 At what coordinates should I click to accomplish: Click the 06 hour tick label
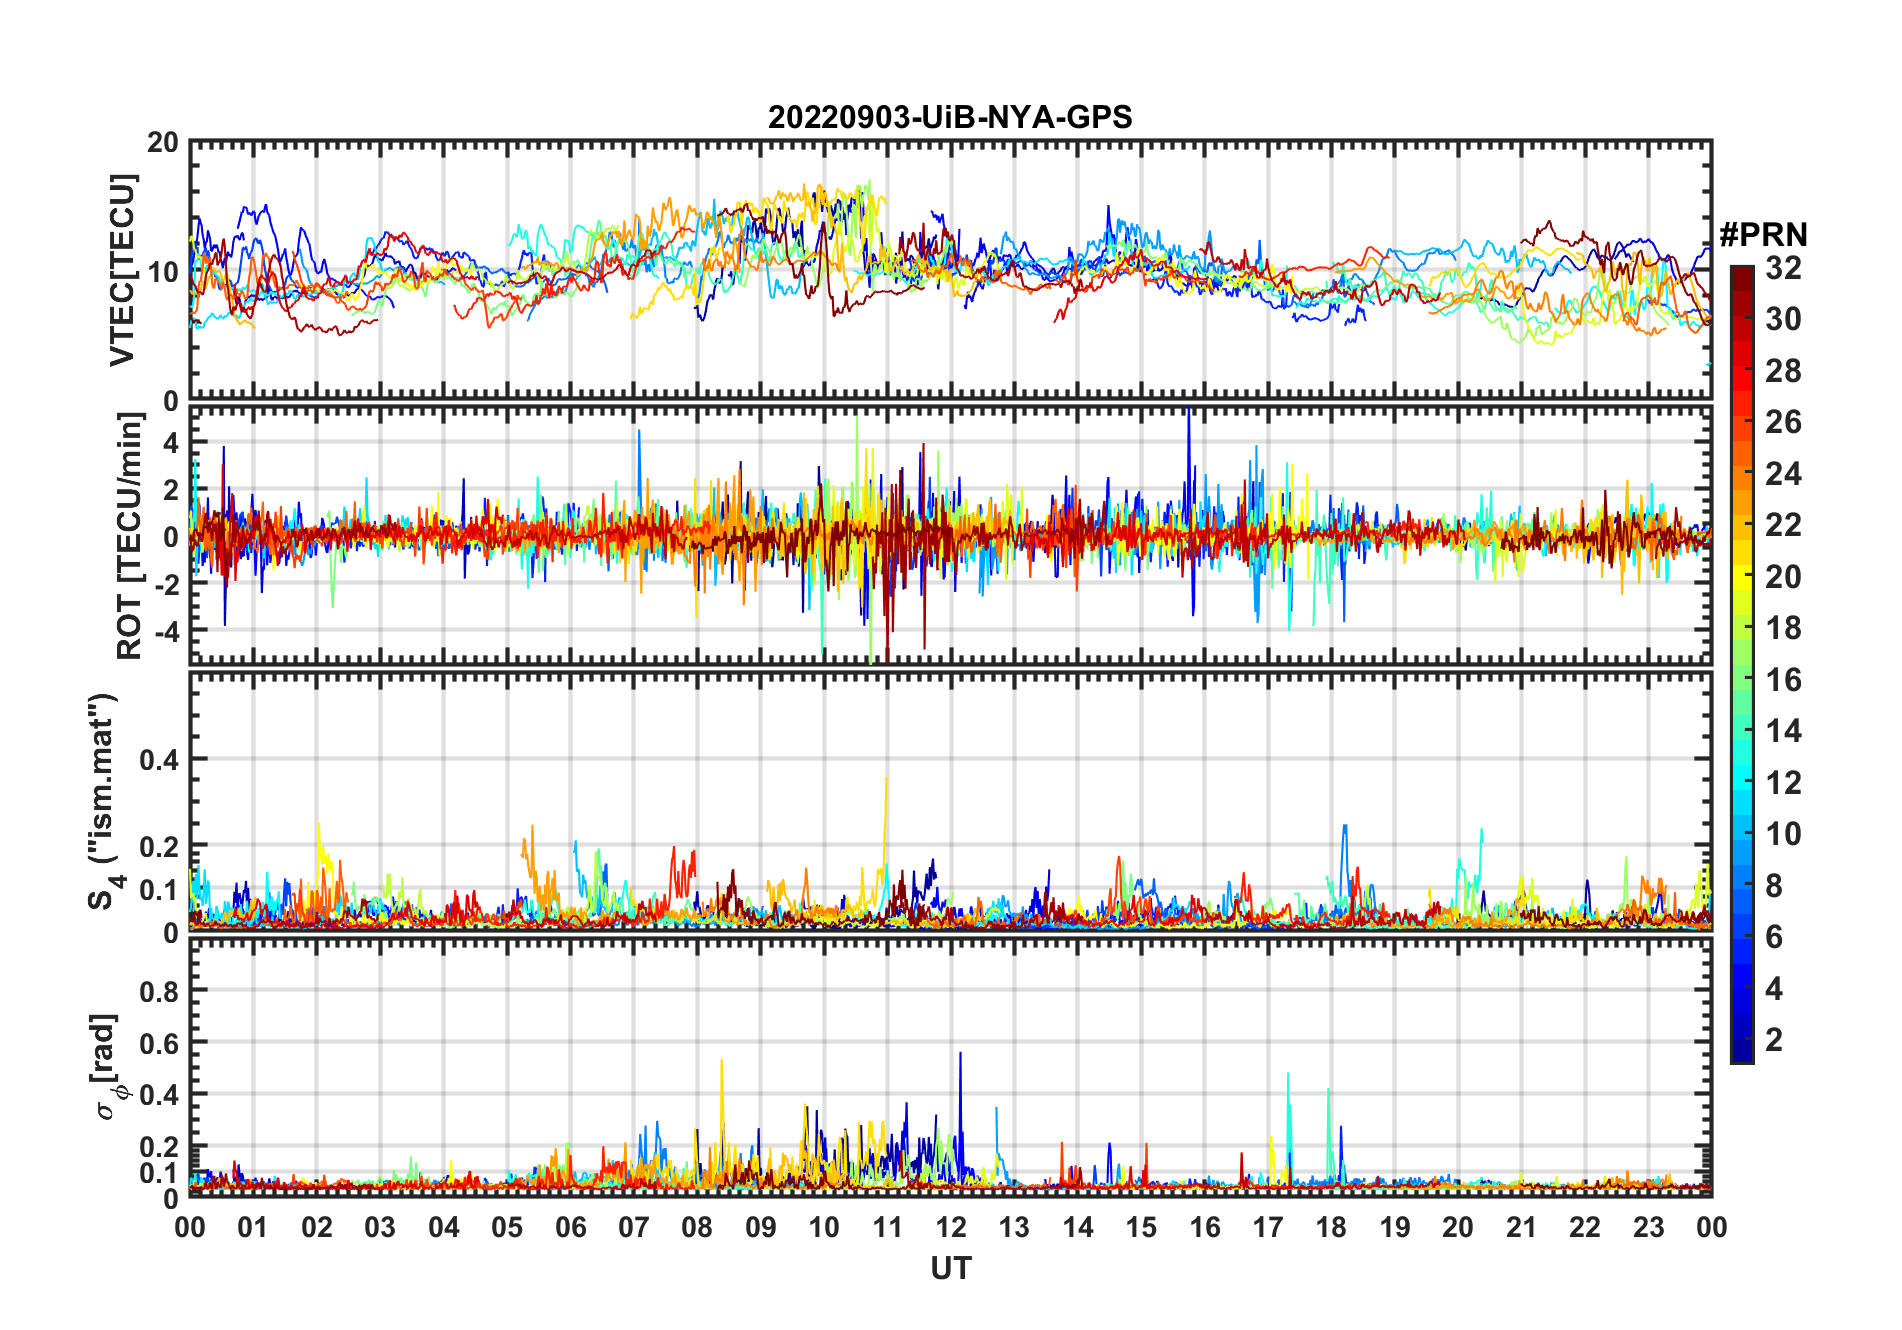pyautogui.click(x=570, y=1227)
